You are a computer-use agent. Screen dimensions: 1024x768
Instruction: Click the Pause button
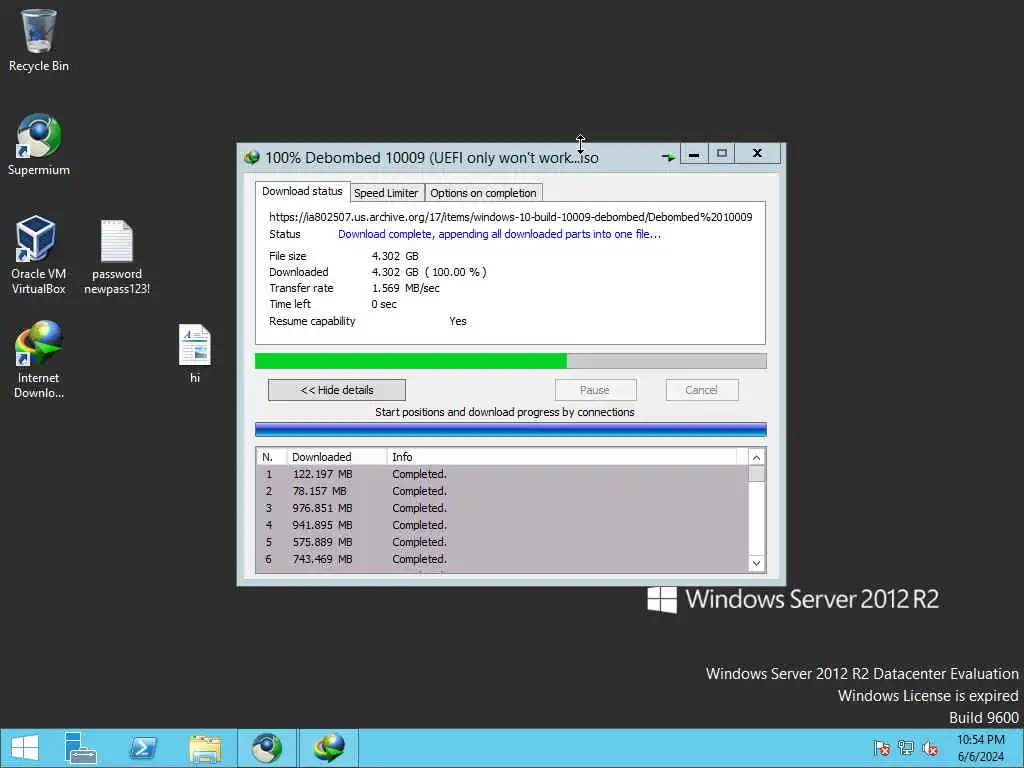(595, 390)
